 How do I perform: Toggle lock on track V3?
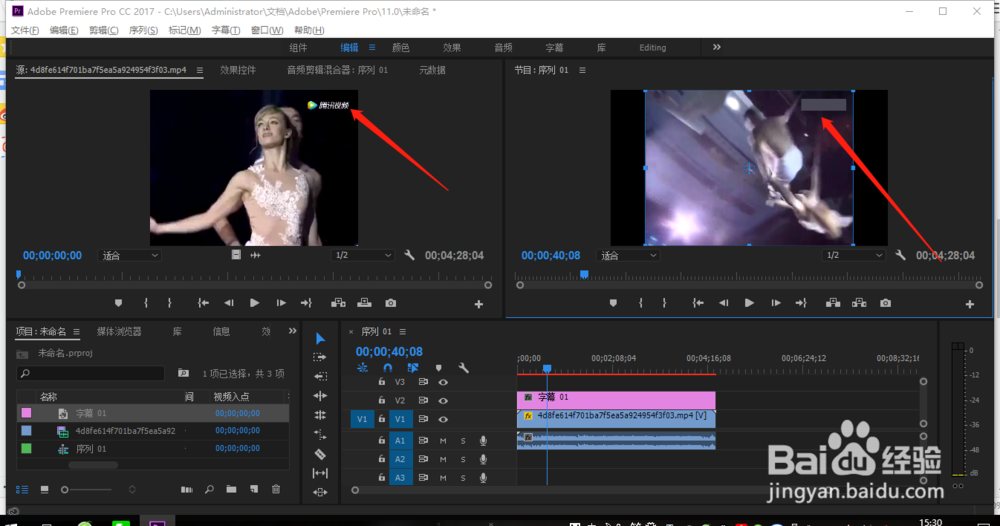381,382
